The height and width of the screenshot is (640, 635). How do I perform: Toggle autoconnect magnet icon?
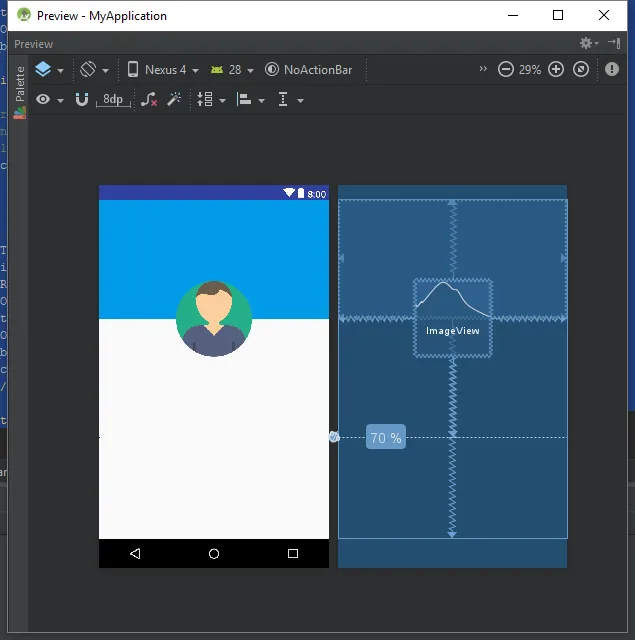(82, 100)
